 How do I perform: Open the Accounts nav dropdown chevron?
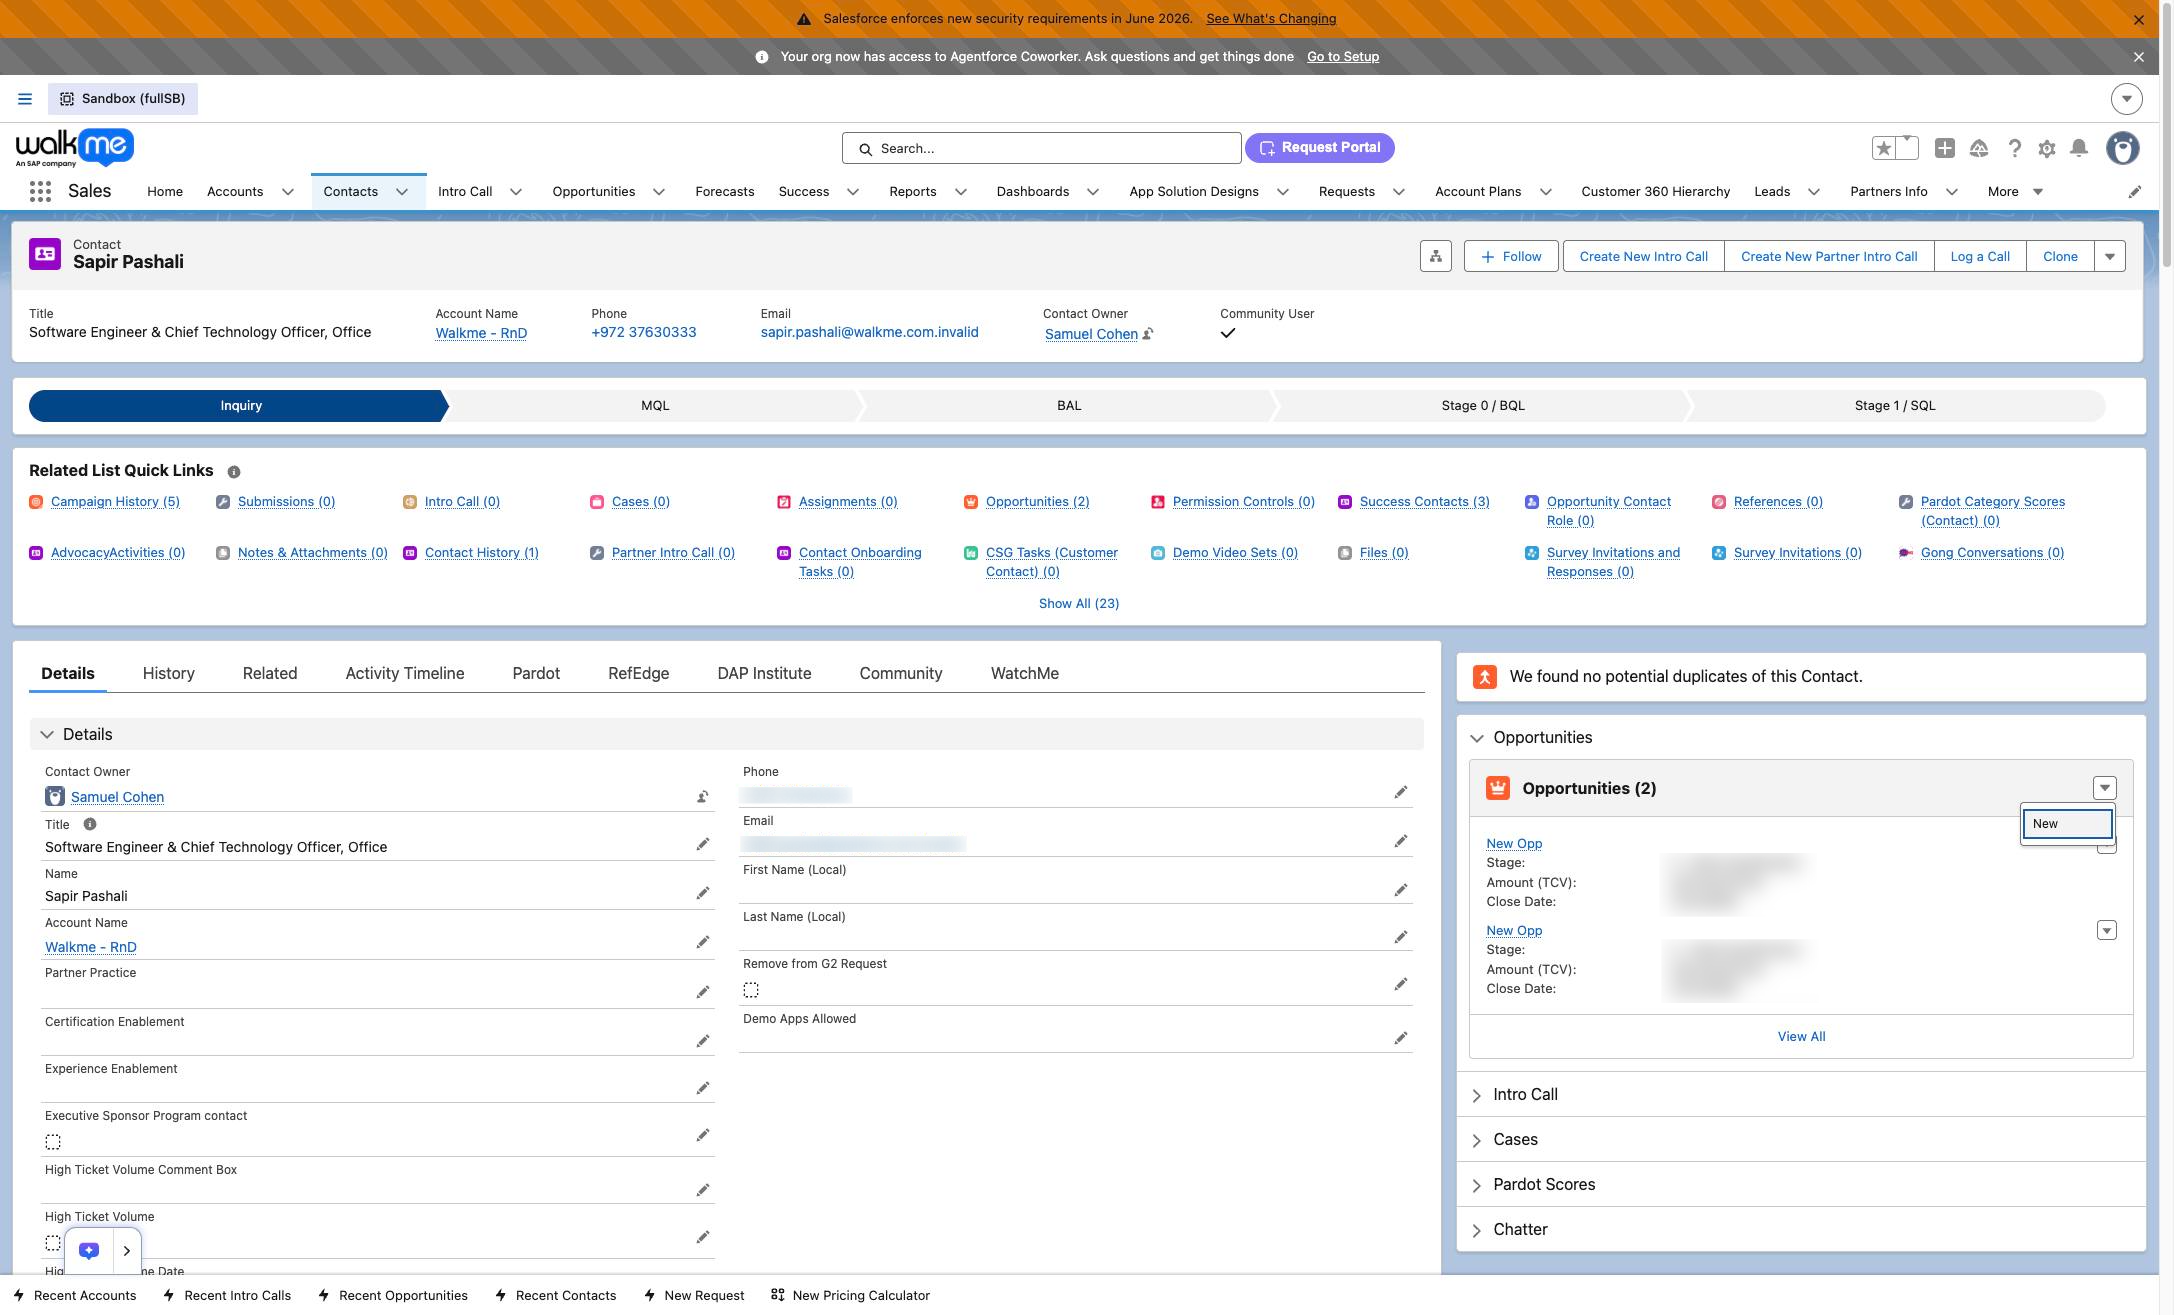click(x=288, y=192)
